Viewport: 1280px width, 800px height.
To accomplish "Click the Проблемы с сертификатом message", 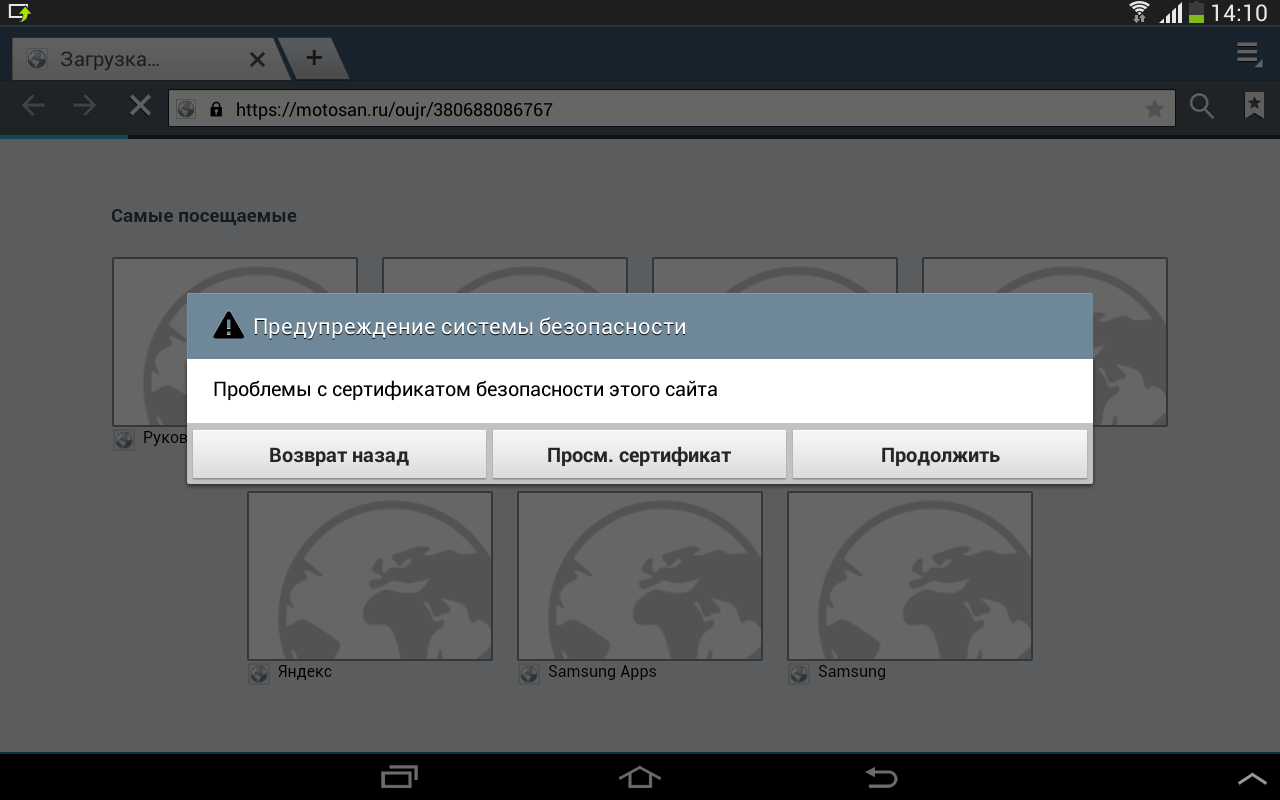I will tap(465, 389).
